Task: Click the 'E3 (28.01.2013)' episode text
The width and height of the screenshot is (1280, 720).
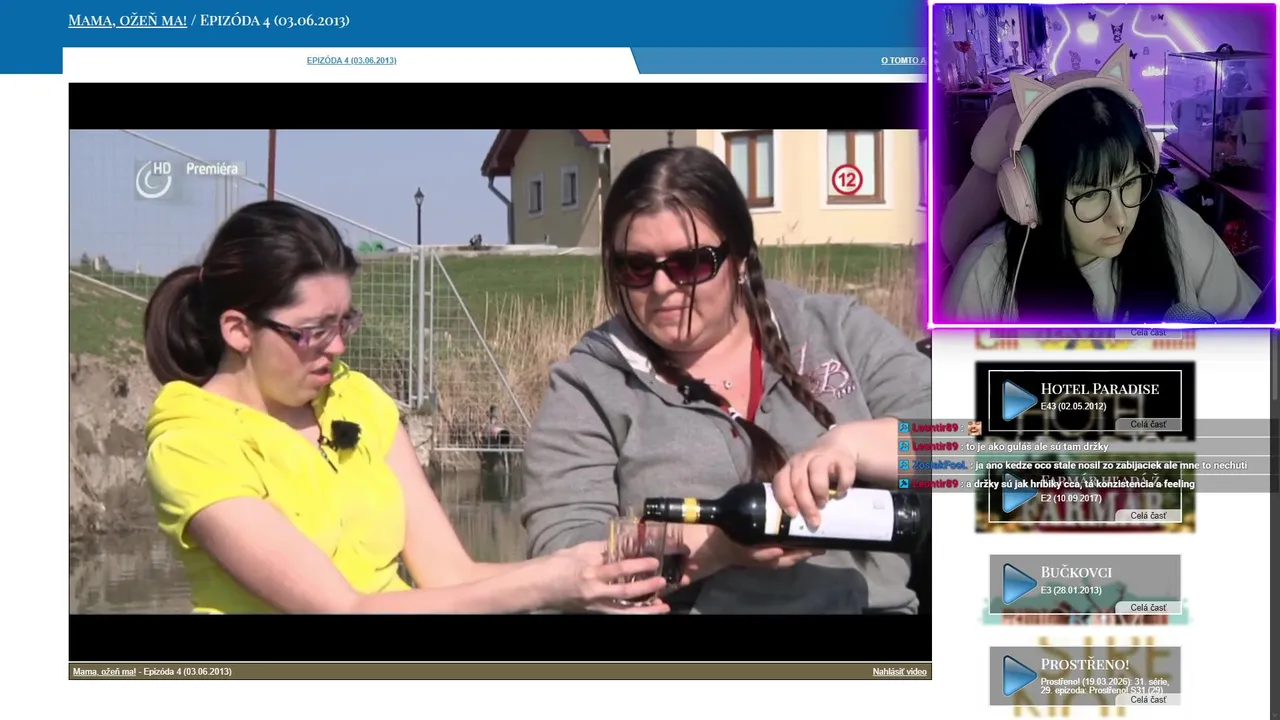Action: [1071, 591]
